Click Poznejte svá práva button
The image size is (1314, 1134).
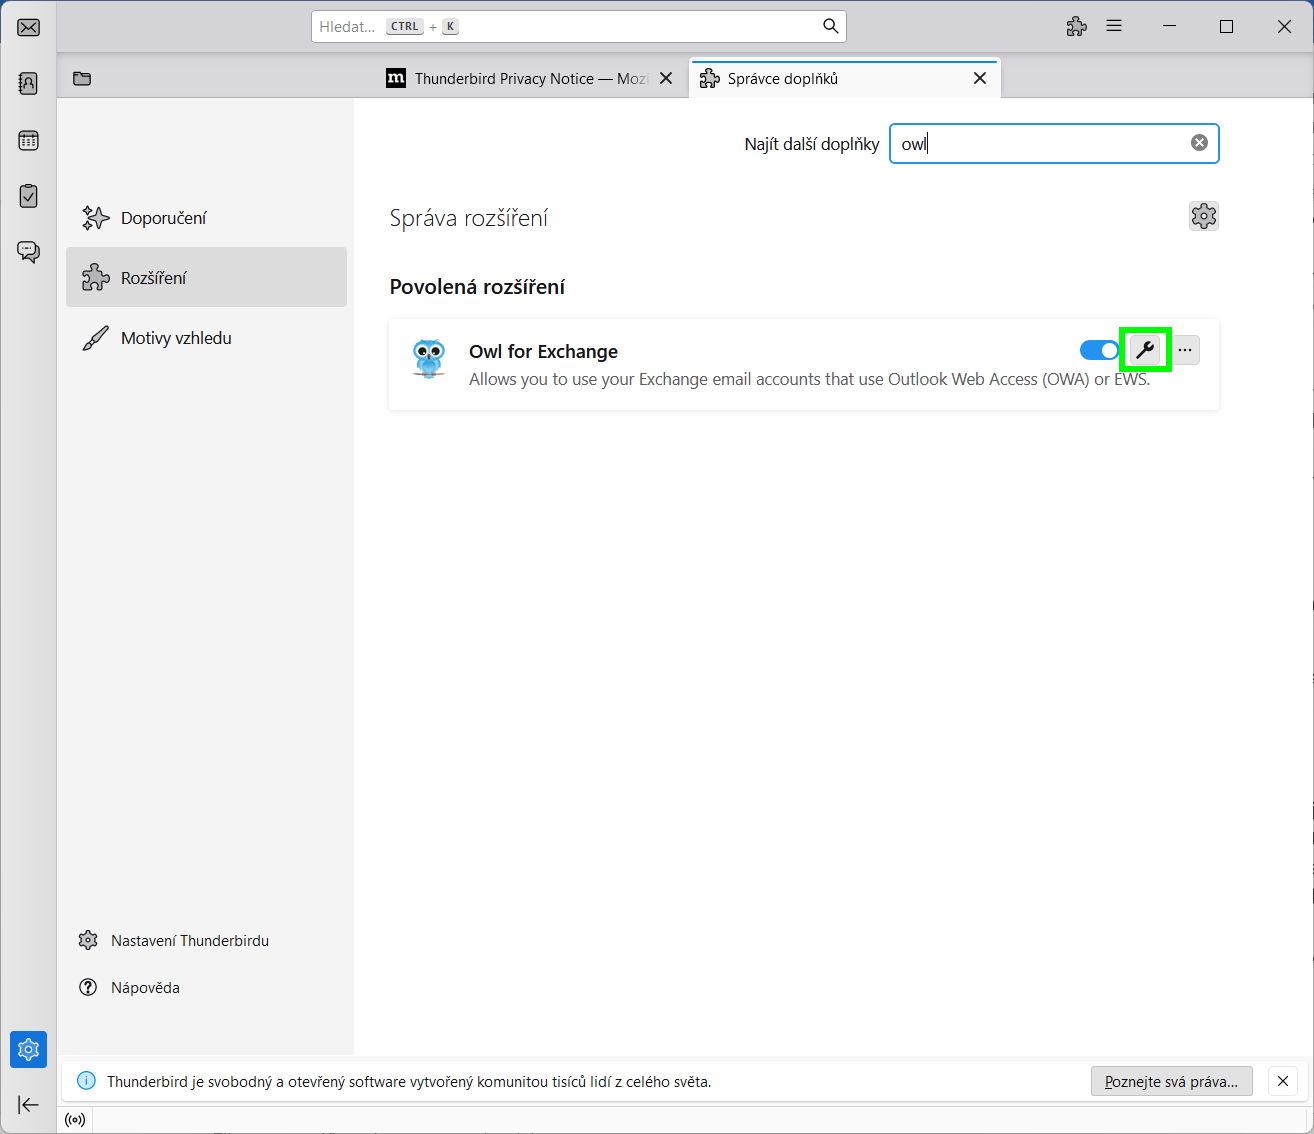pos(1171,1081)
